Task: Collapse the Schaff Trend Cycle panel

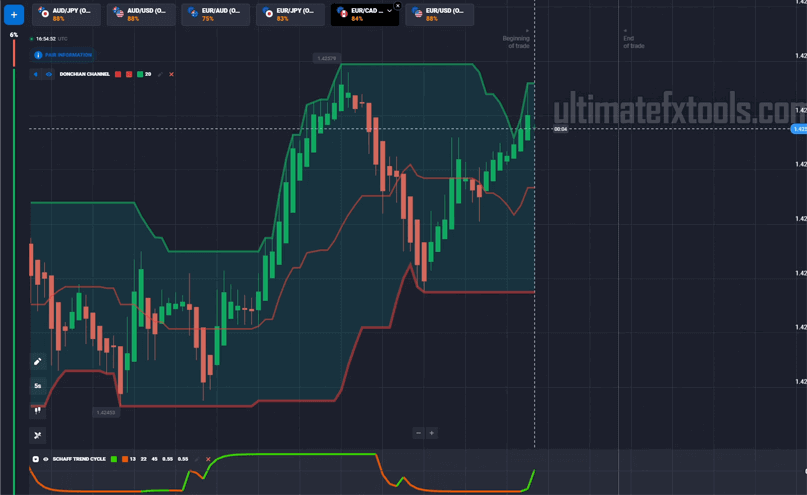Action: click(36, 459)
